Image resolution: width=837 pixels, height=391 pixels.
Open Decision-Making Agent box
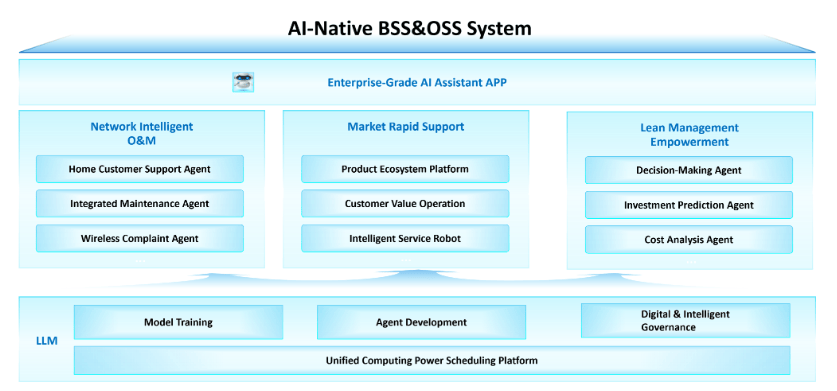pos(689,170)
